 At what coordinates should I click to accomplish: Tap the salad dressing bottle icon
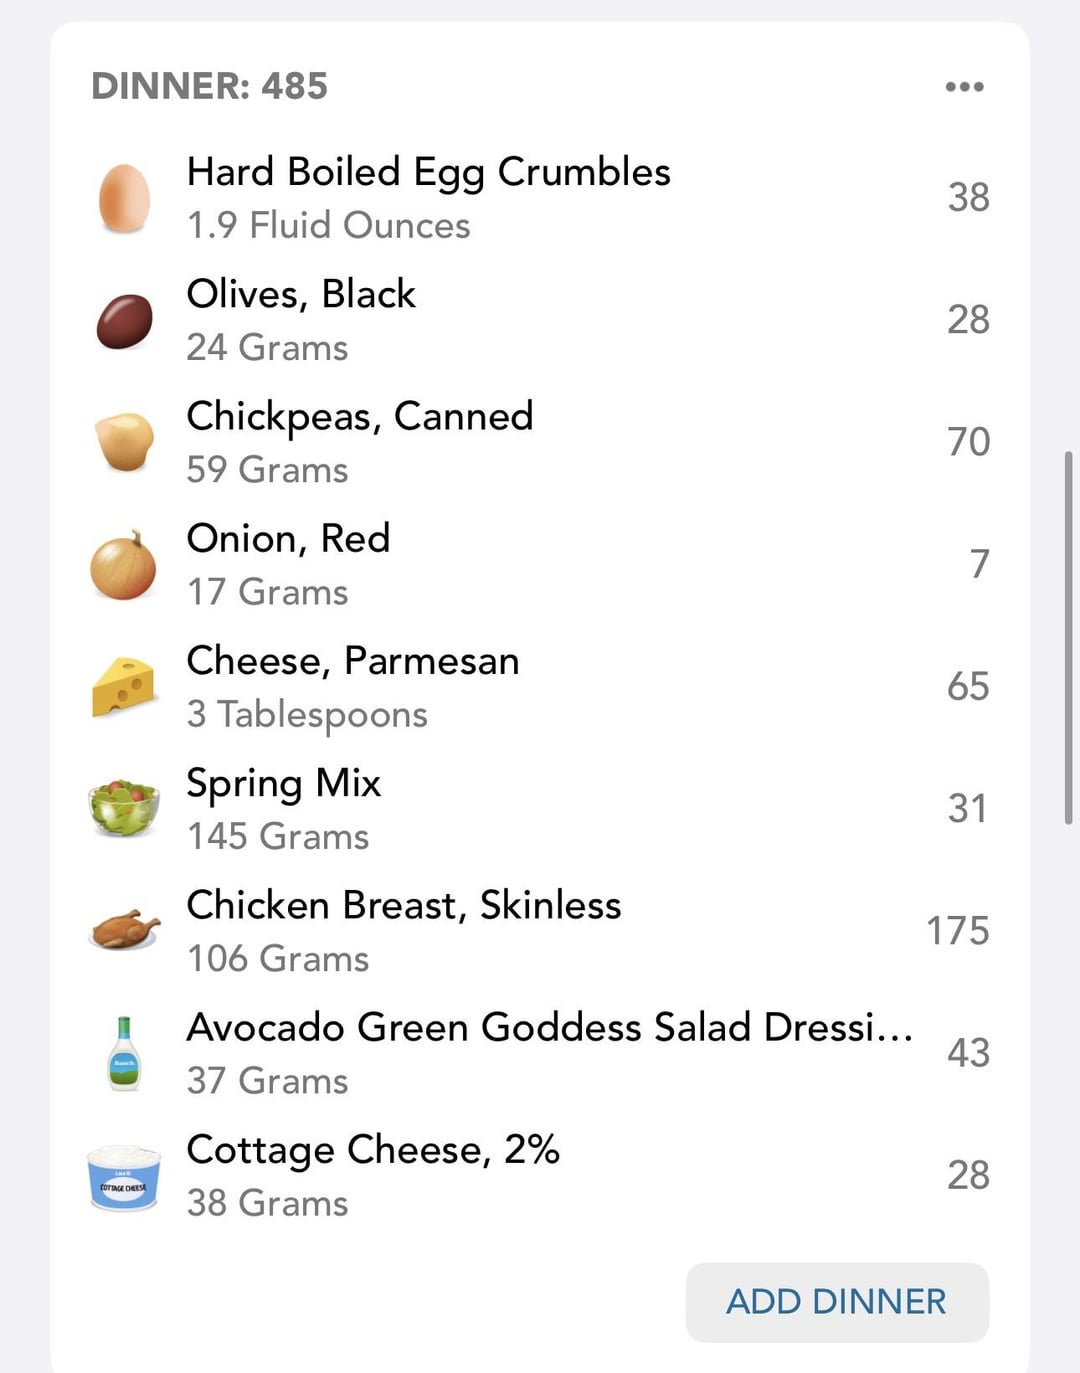pyautogui.click(x=124, y=1053)
